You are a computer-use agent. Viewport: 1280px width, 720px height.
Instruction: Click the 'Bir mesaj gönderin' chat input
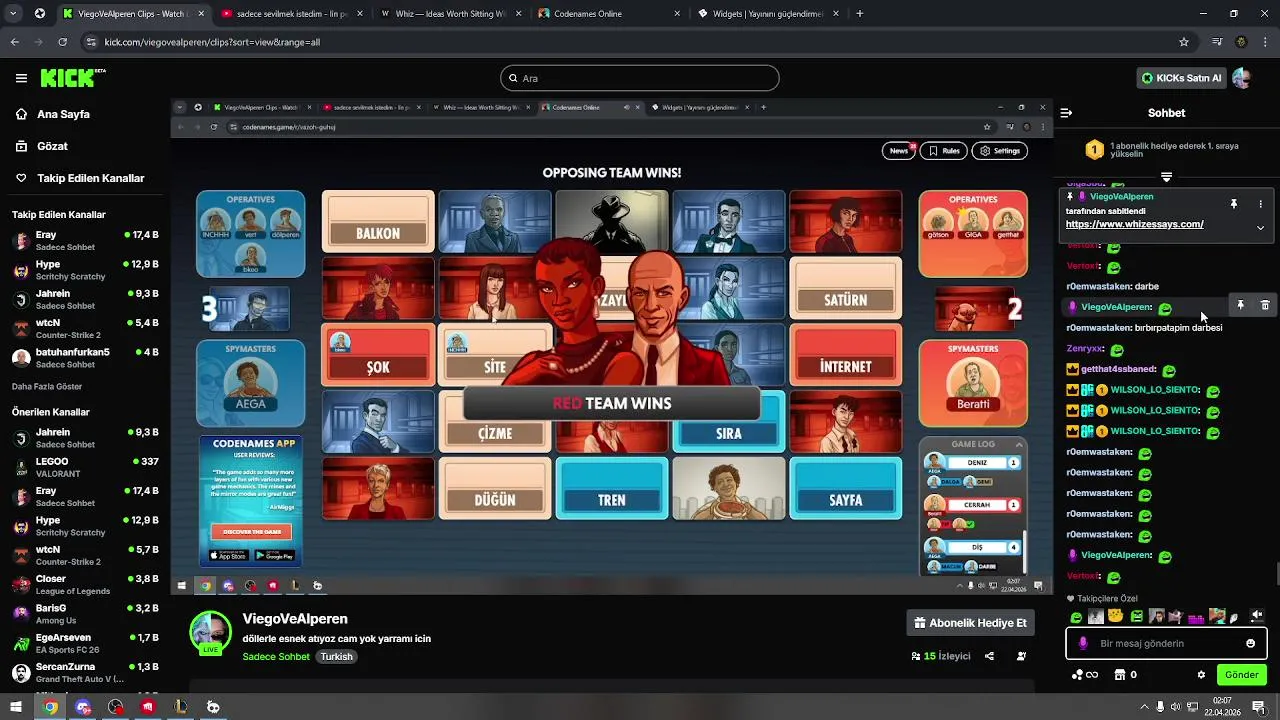pyautogui.click(x=1166, y=643)
